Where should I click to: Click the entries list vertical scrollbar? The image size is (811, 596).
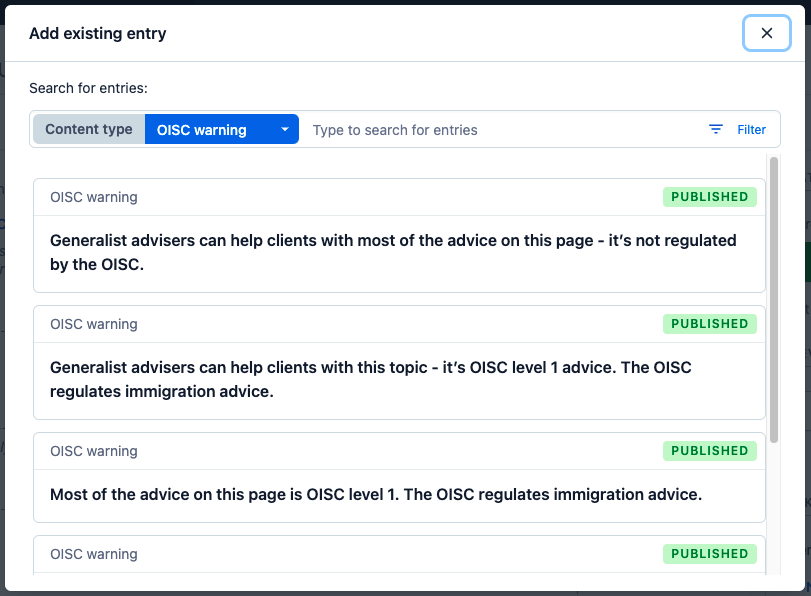click(x=774, y=300)
